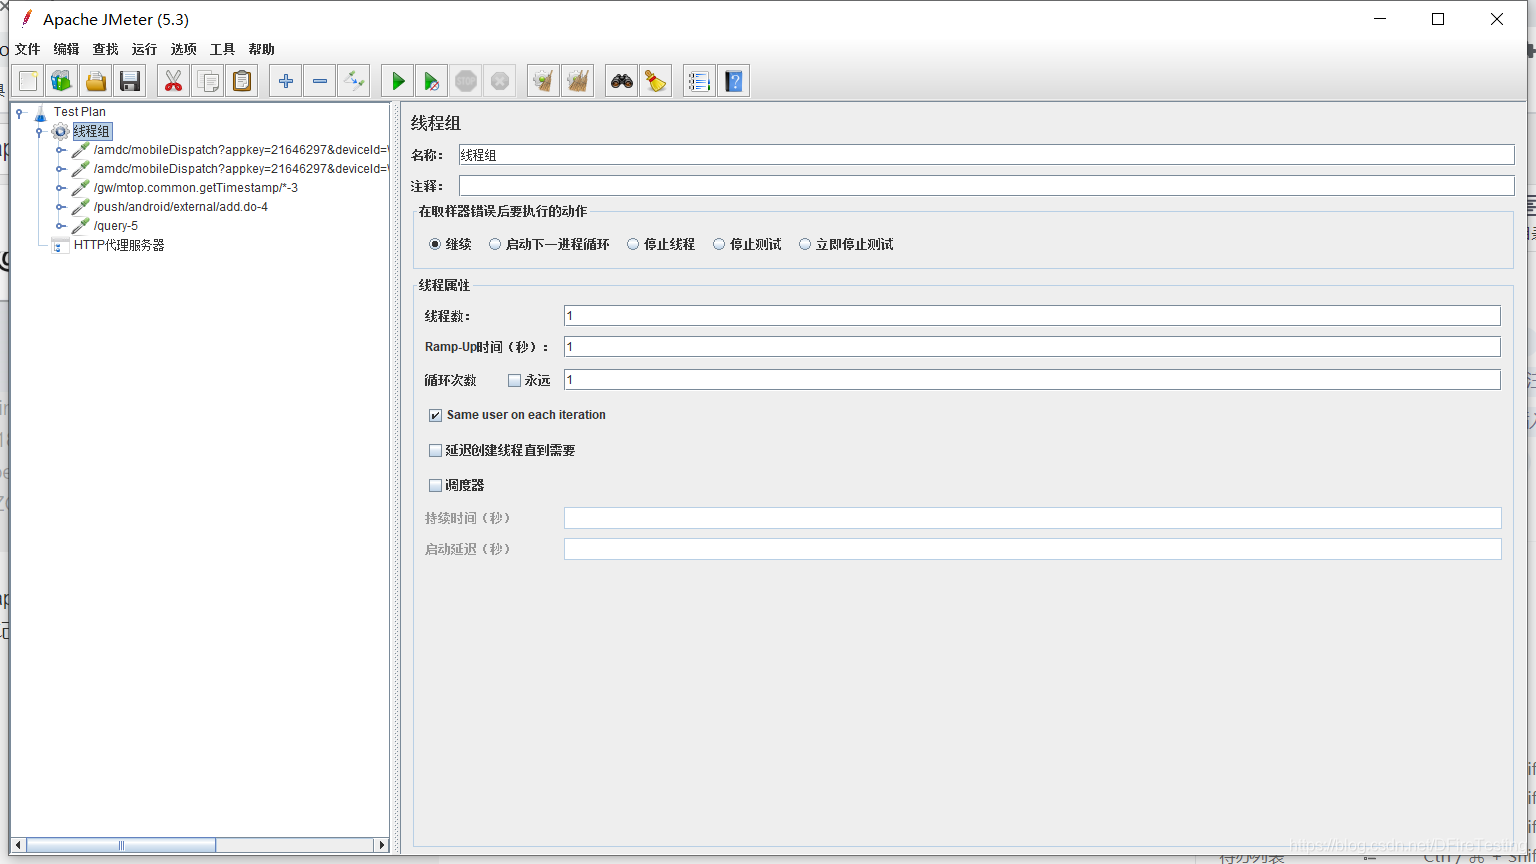Click the 线程数 input field

pyautogui.click(x=1032, y=316)
